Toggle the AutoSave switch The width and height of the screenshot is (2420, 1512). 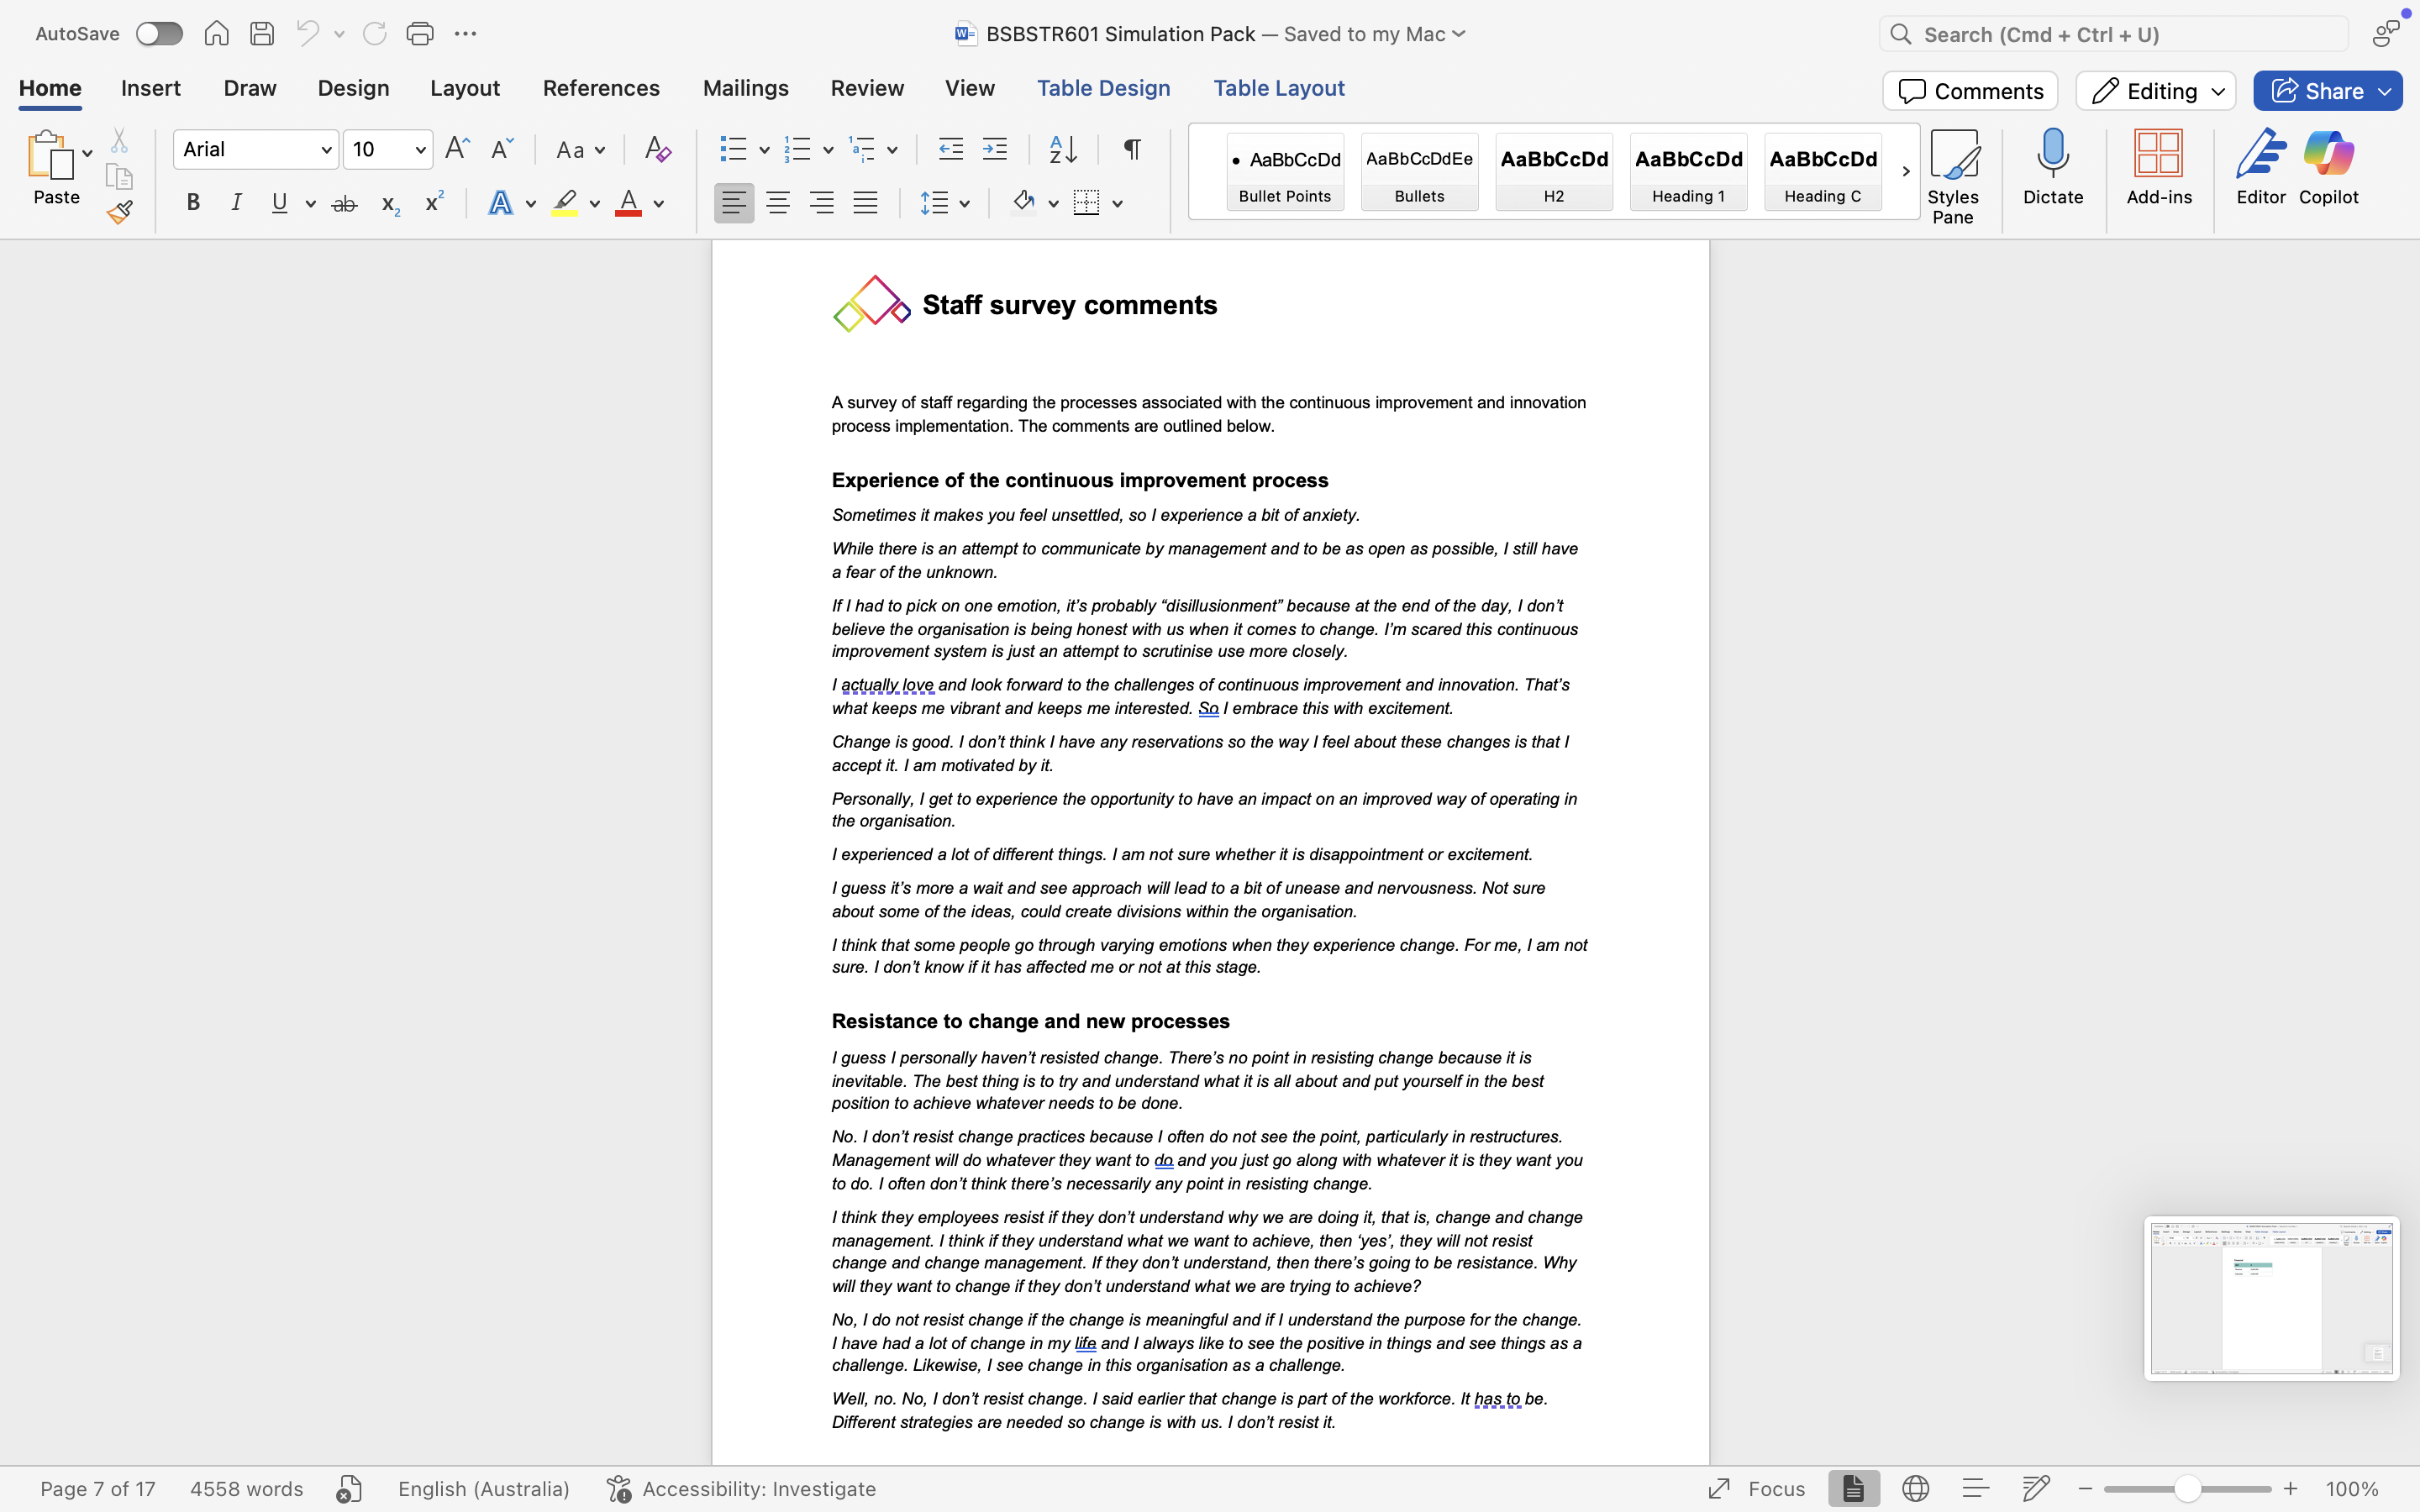click(x=159, y=34)
